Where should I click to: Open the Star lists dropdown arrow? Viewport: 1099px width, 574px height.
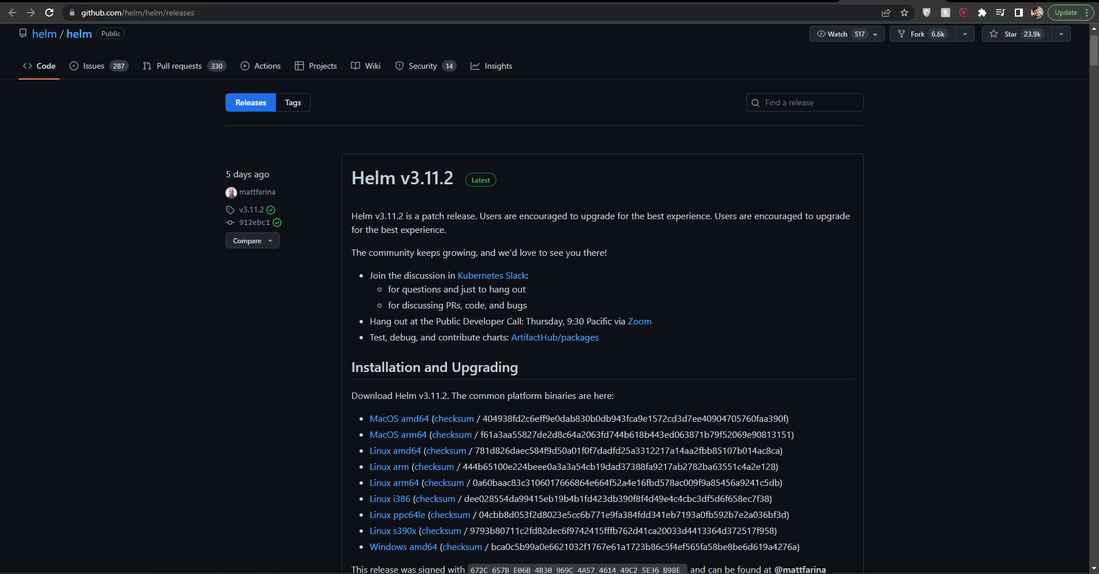1060,34
